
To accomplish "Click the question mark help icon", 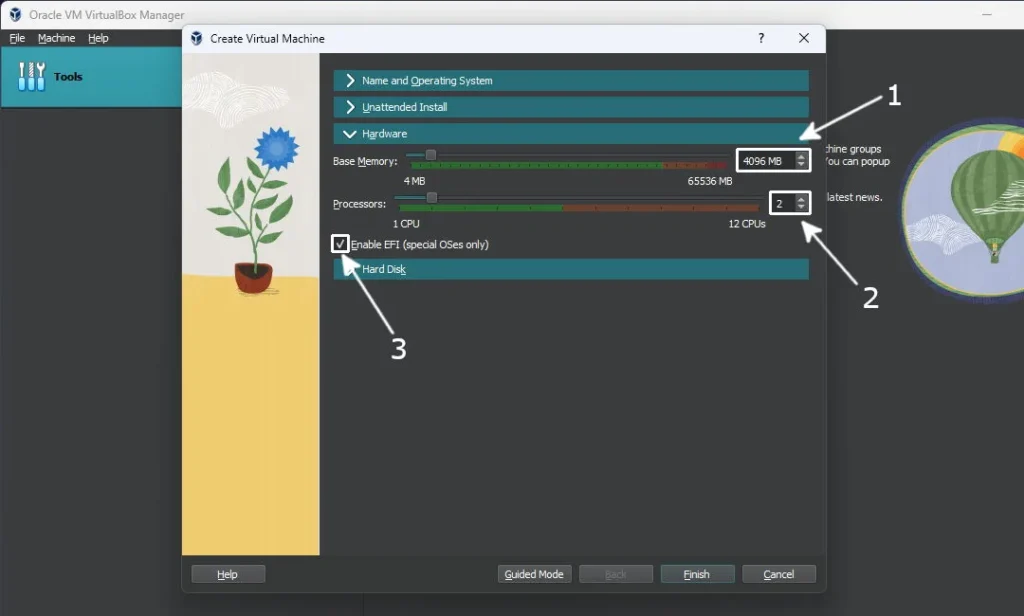I will [761, 38].
